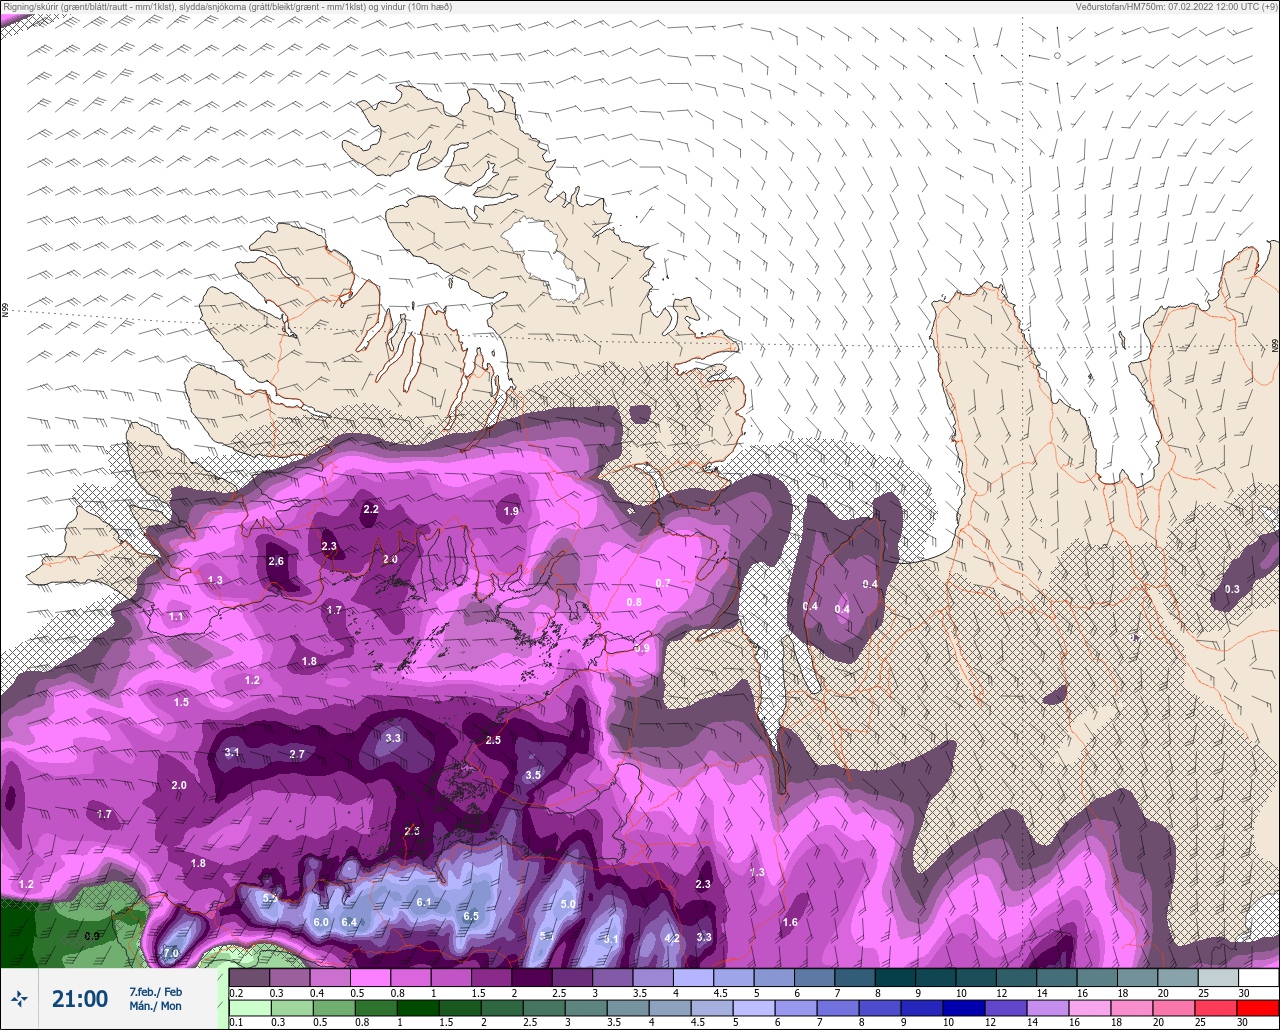Click the 0.2 label on the top legend
The width and height of the screenshot is (1280, 1030).
236,993
